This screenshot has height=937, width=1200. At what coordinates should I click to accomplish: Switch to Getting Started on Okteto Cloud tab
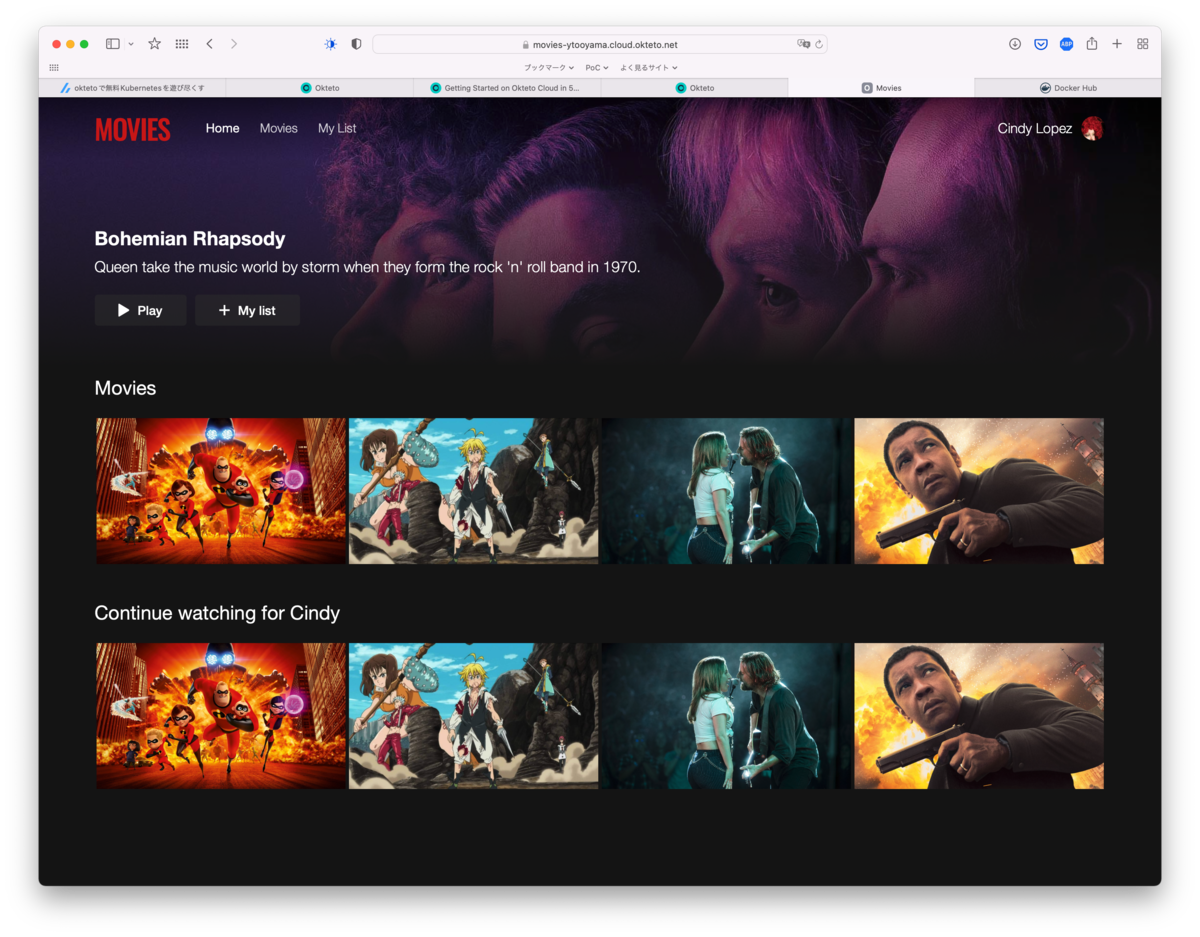(x=507, y=88)
